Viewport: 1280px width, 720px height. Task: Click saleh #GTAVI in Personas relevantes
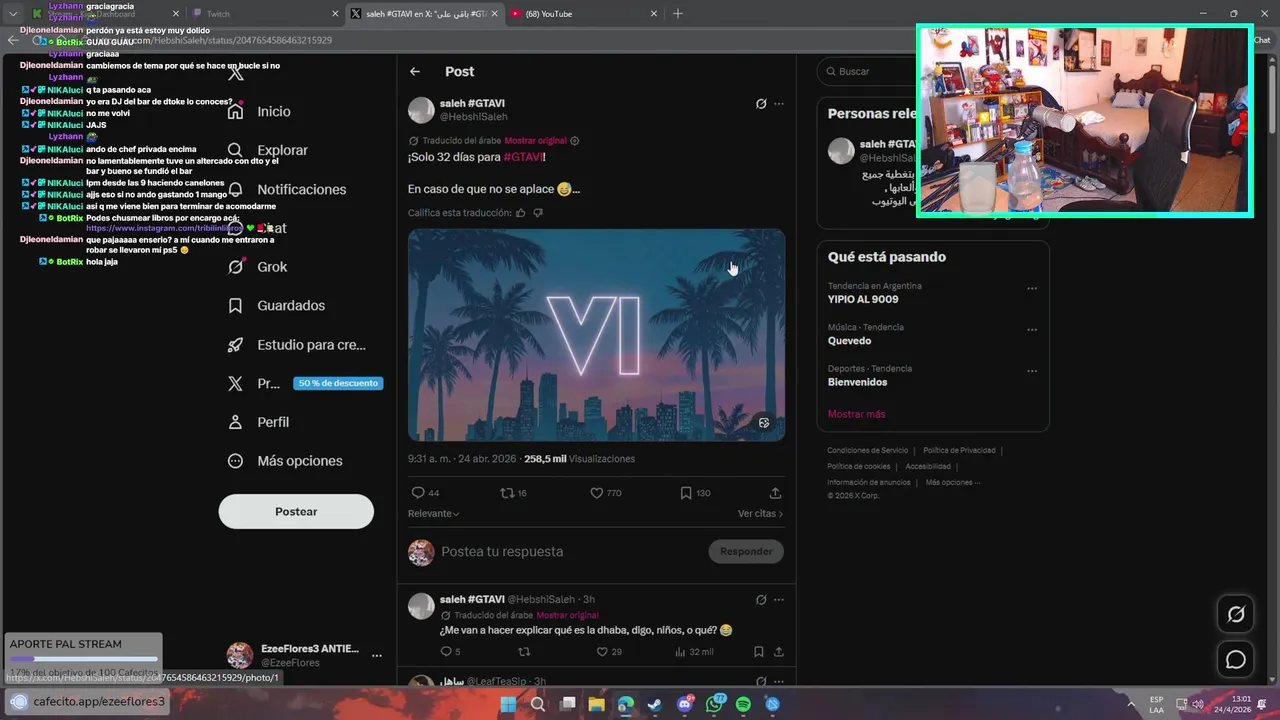click(x=888, y=145)
